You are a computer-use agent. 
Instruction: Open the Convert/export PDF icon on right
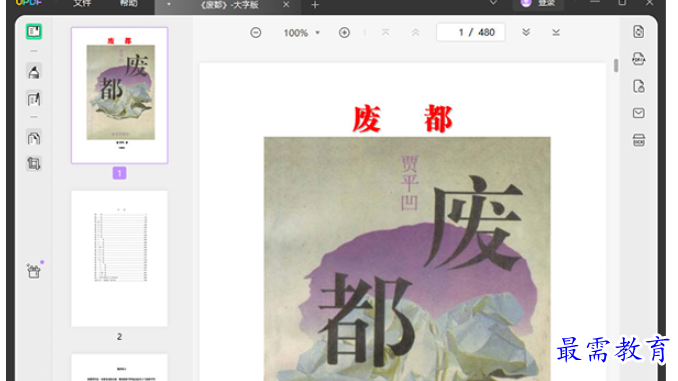tap(639, 32)
